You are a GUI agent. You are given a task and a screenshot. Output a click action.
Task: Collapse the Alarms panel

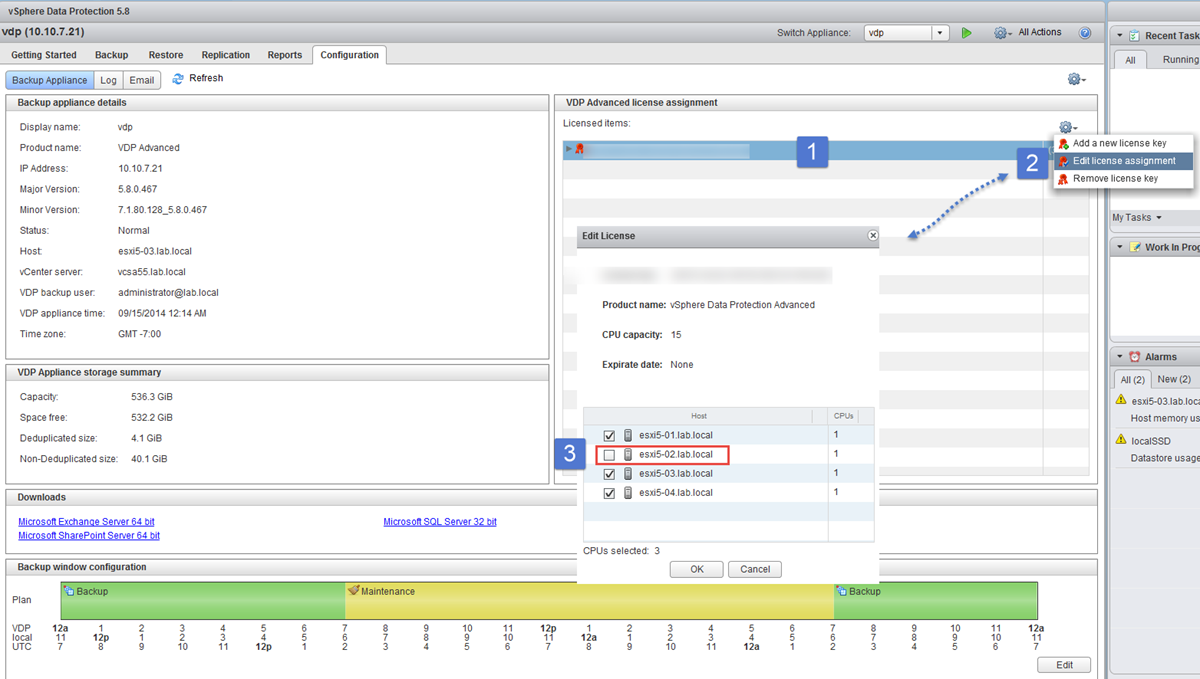[1120, 357]
